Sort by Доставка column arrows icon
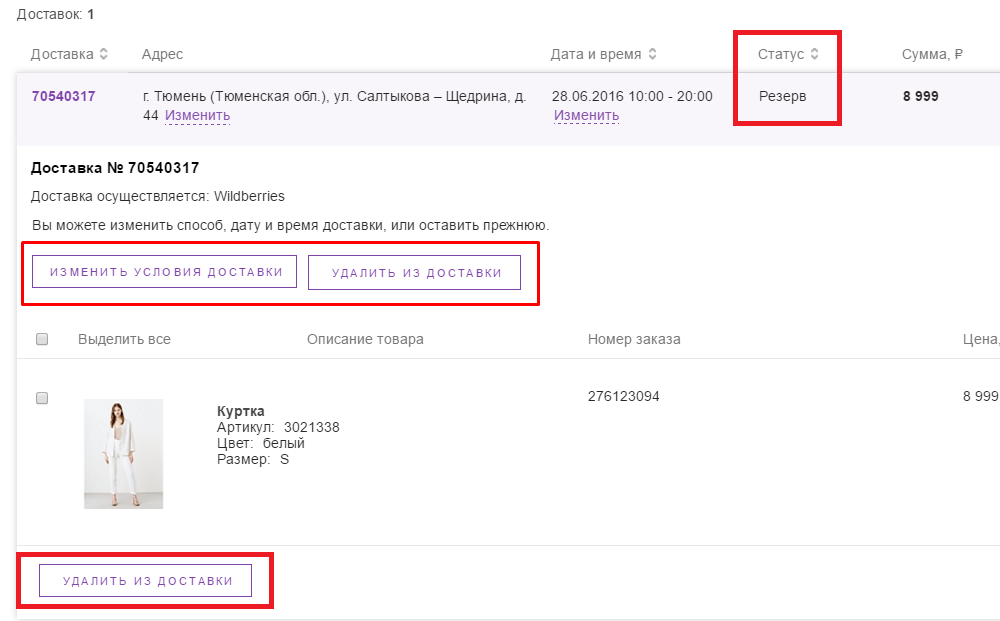Image resolution: width=1000 pixels, height=621 pixels. (x=103, y=54)
